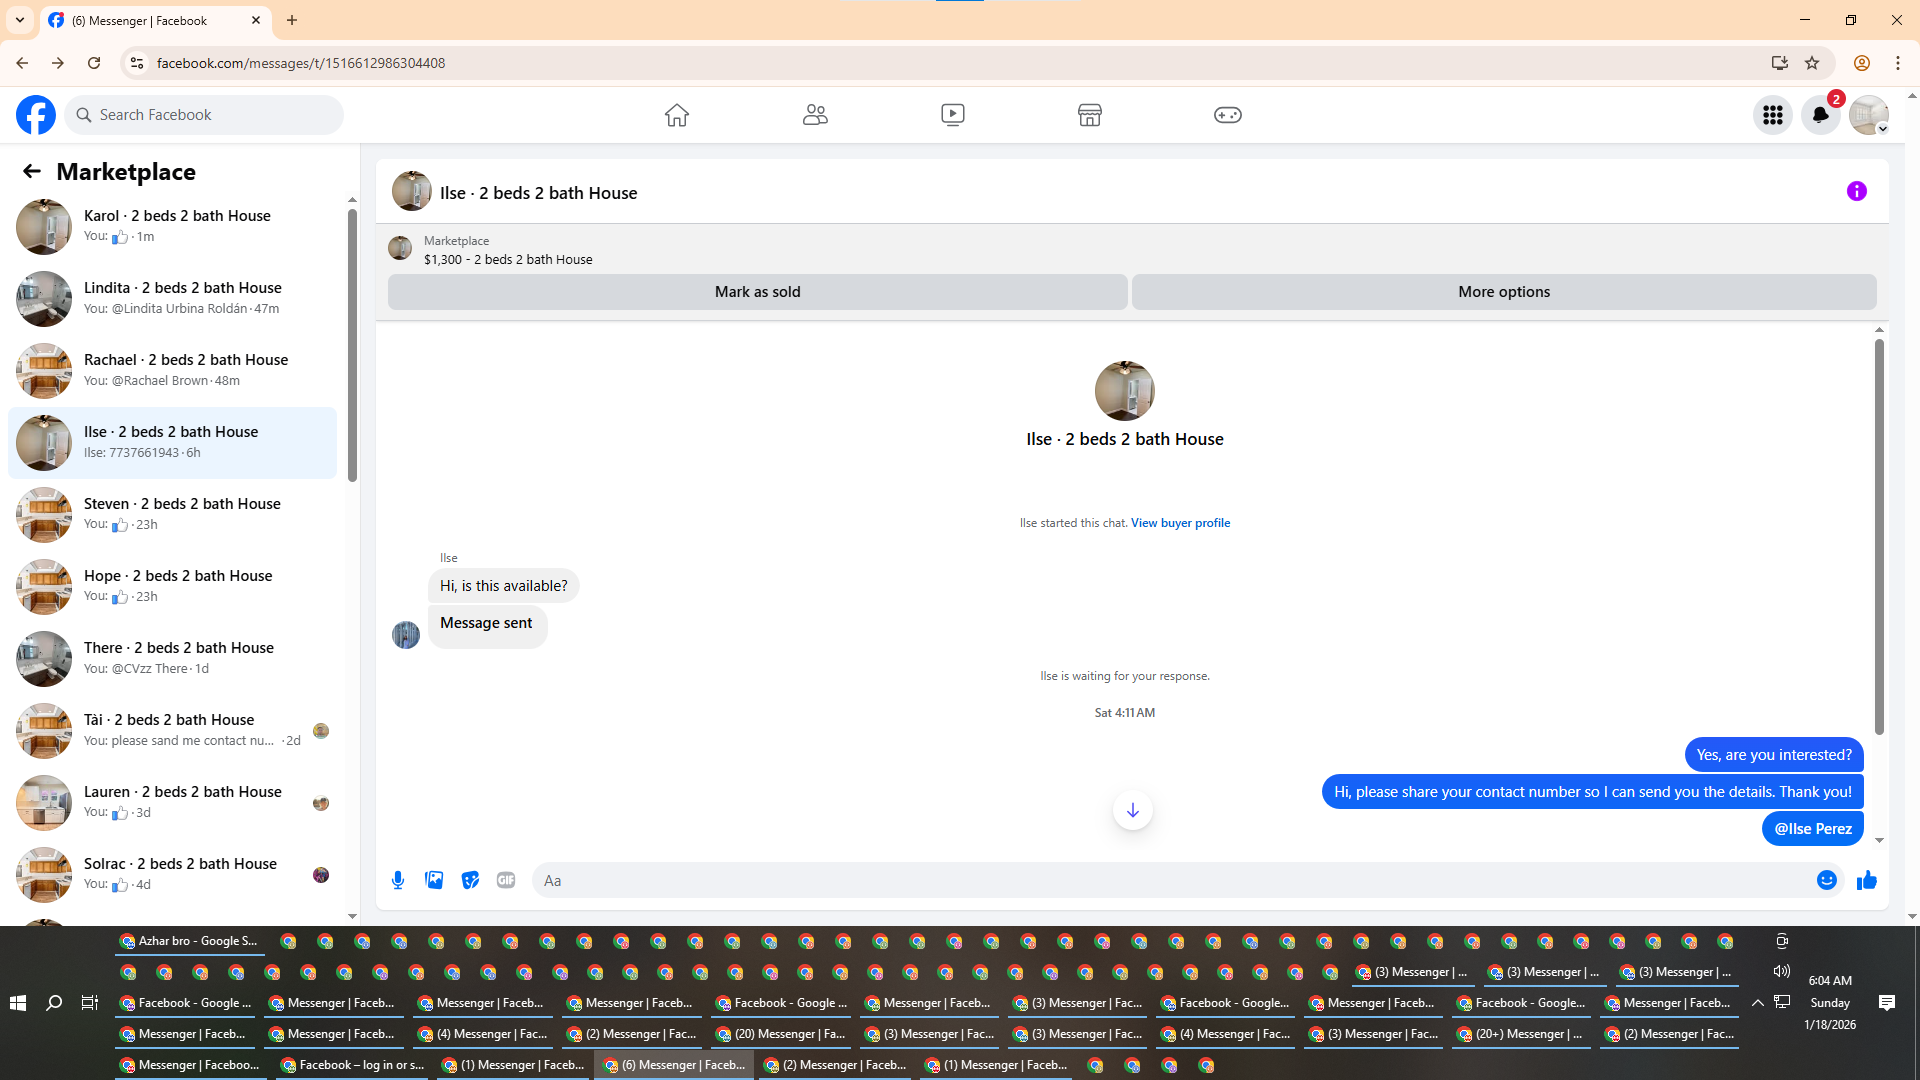Open the sticker picker icon
The width and height of the screenshot is (1920, 1080).
470,880
